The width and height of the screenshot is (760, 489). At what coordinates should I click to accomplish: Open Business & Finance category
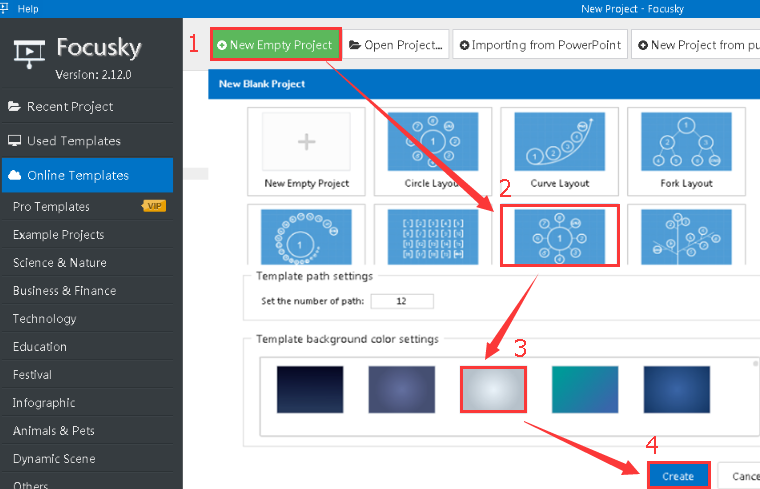87,291
